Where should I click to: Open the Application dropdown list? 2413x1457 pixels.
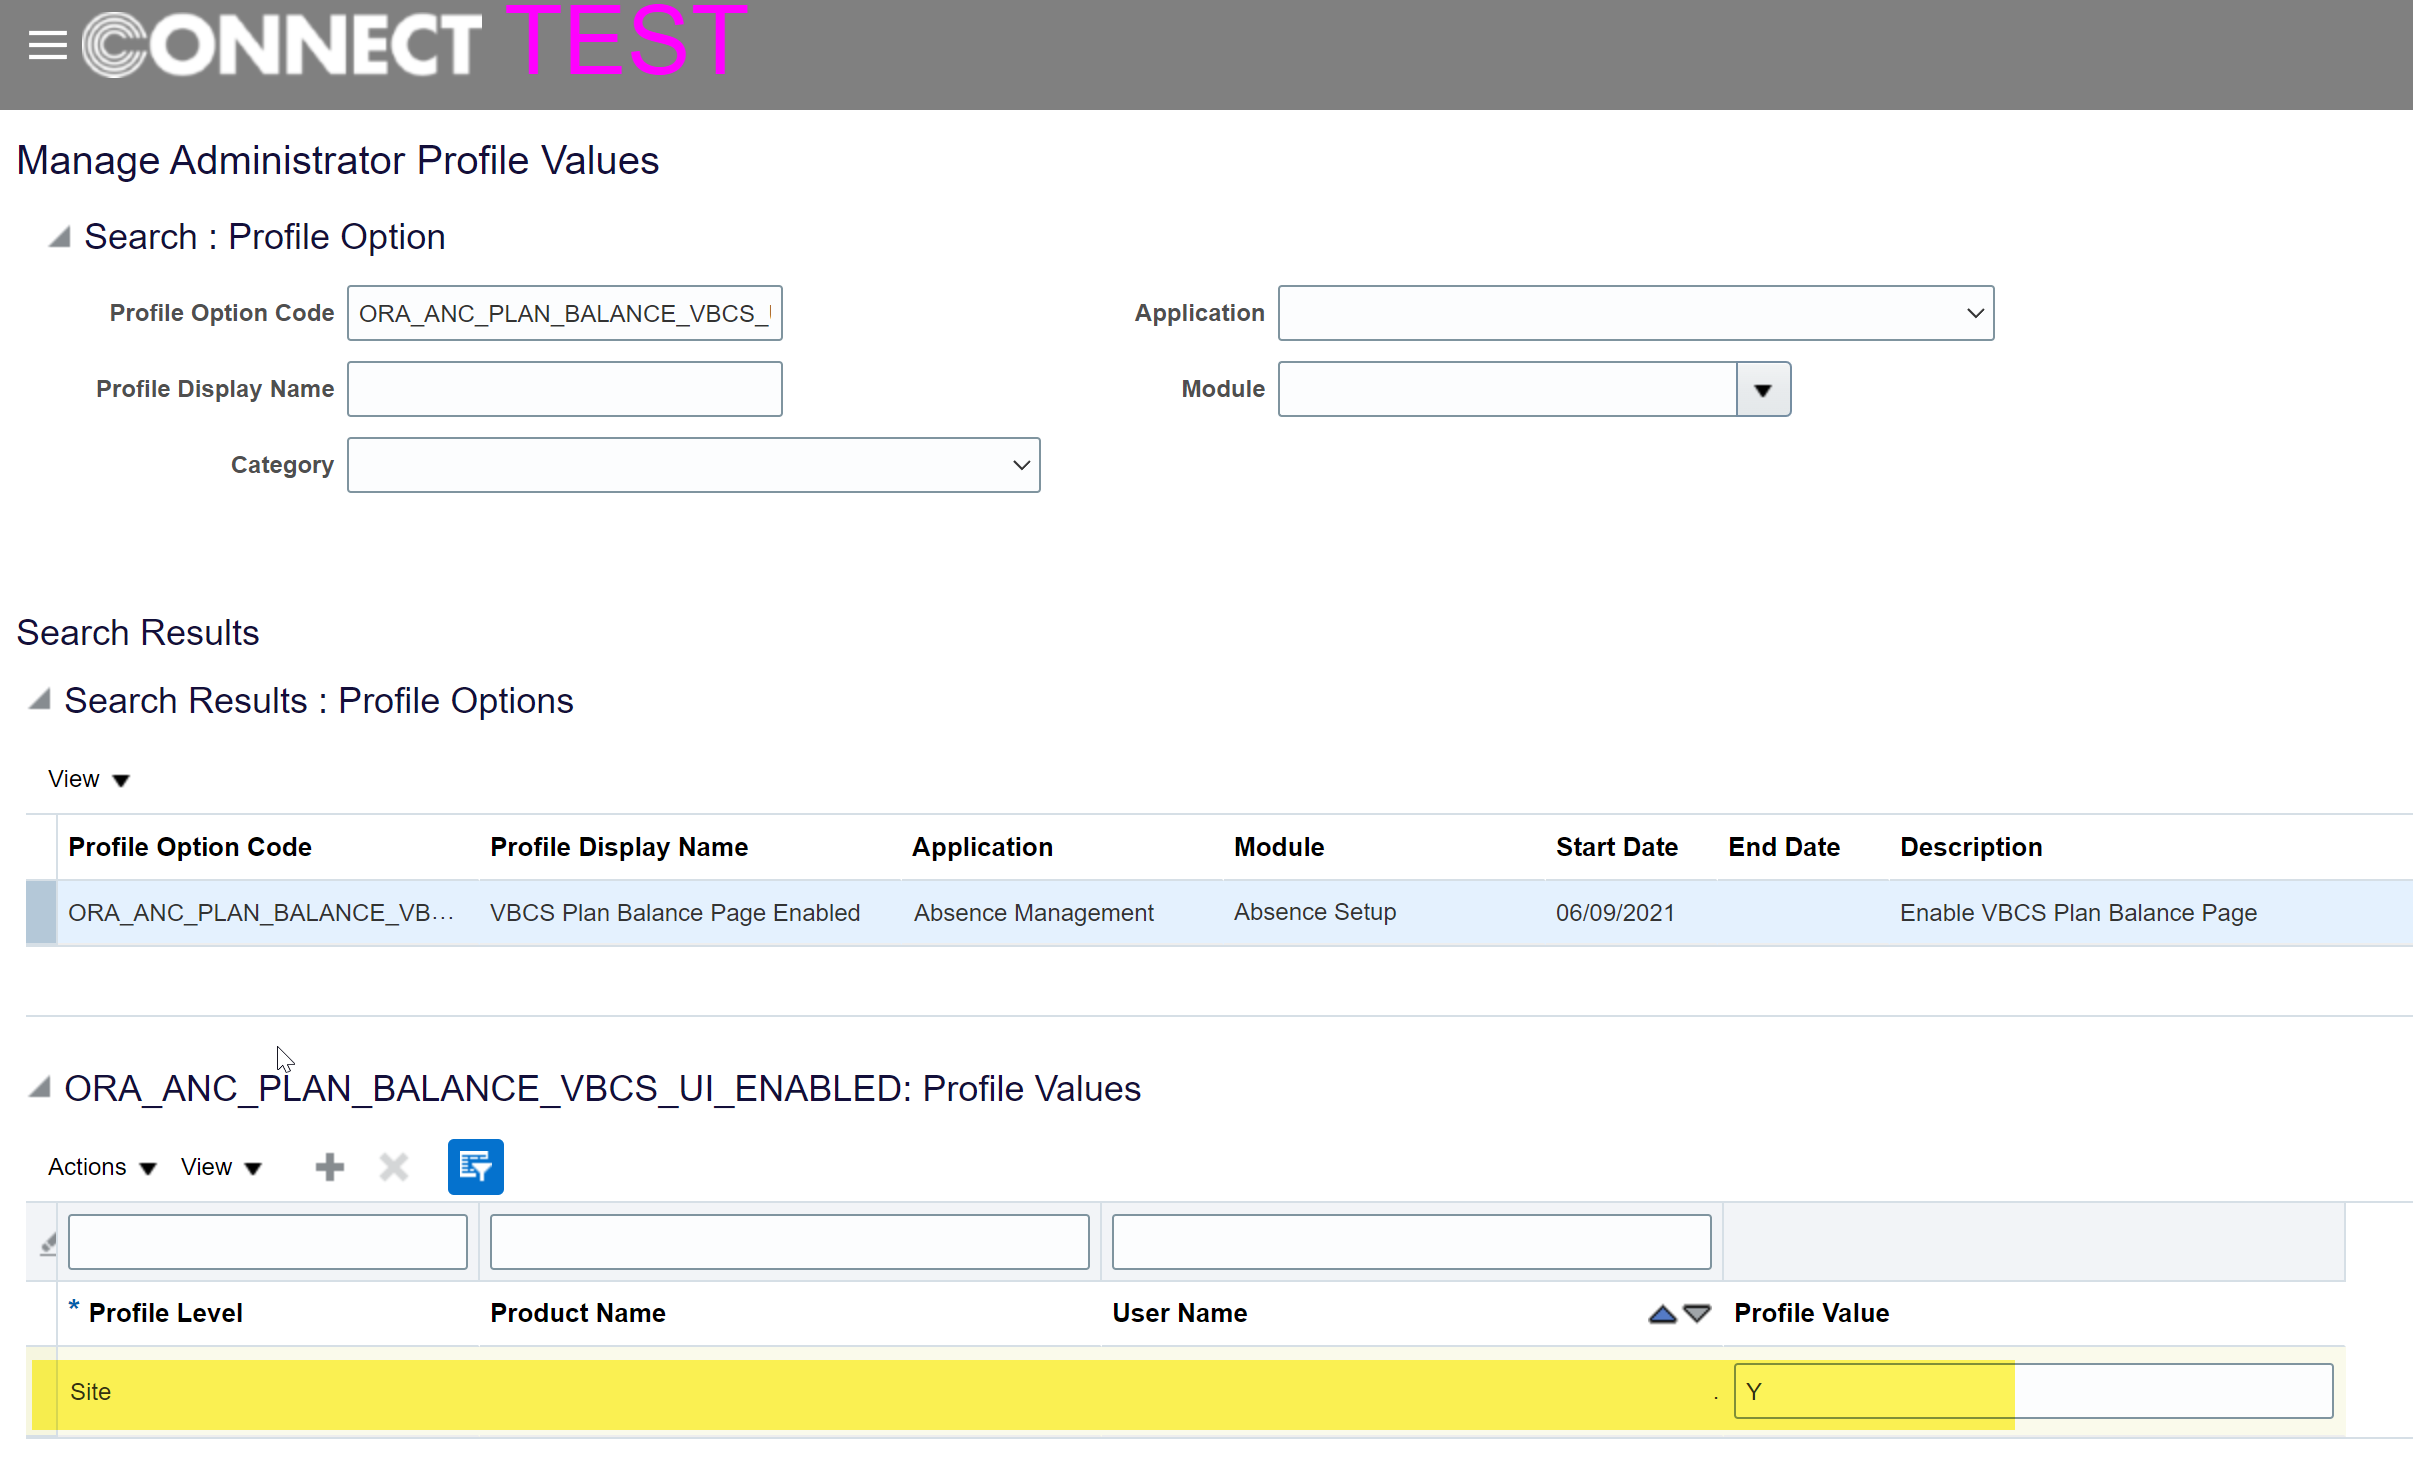point(1975,313)
